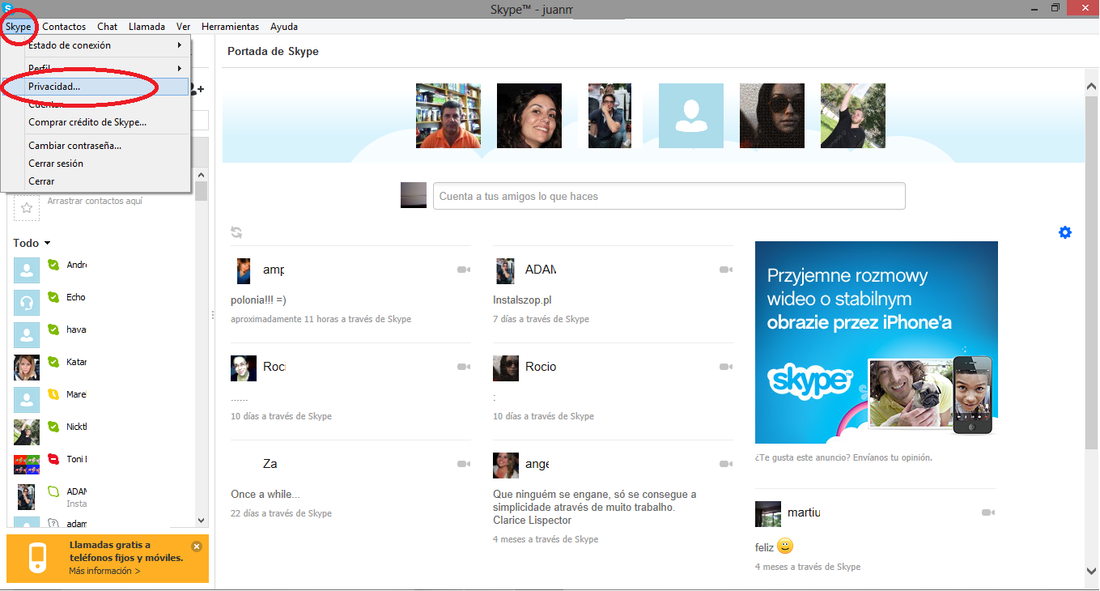This screenshot has width=1100, height=591.
Task: Click the video icon on the Za card
Action: [464, 464]
